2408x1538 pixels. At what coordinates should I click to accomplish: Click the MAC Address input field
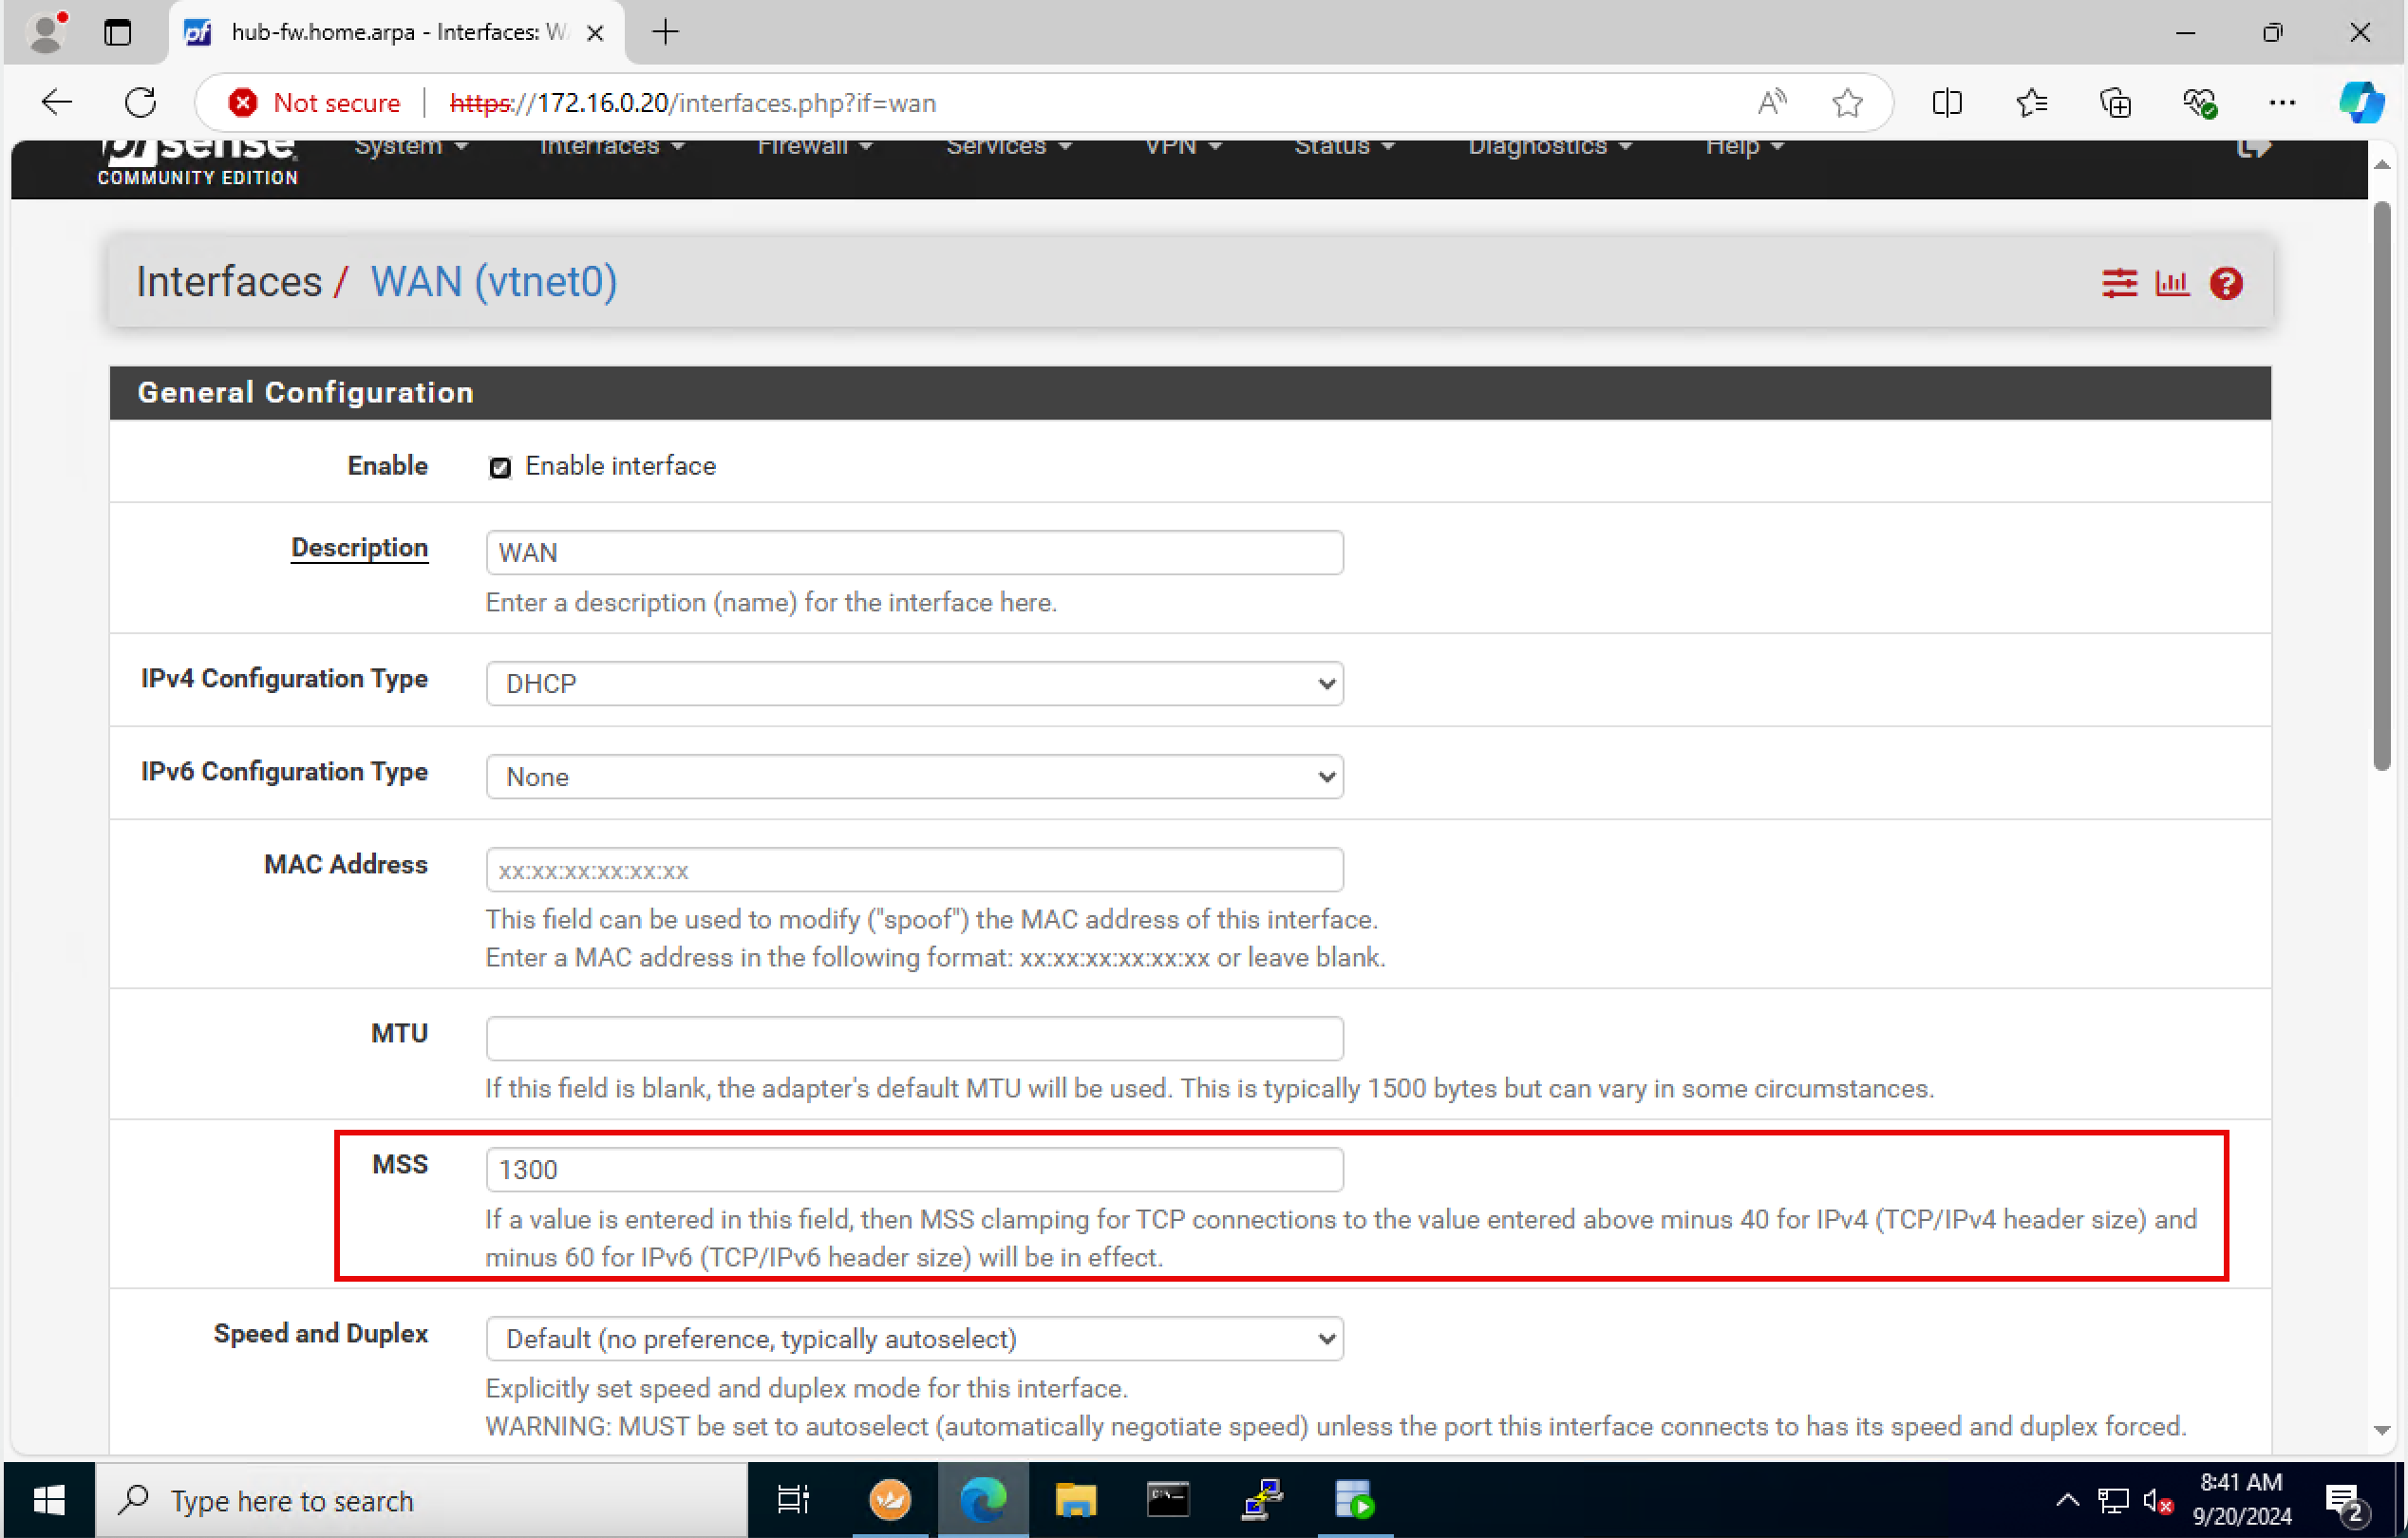[x=914, y=870]
